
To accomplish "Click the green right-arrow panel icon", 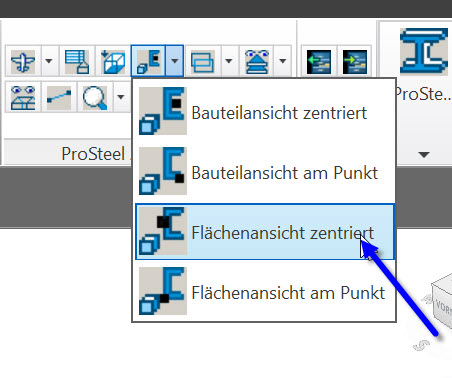I will (x=355, y=62).
